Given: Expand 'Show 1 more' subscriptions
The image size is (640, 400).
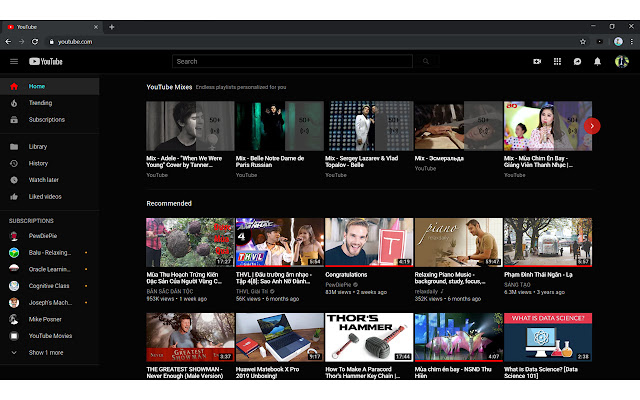Looking at the screenshot, I should pos(45,353).
